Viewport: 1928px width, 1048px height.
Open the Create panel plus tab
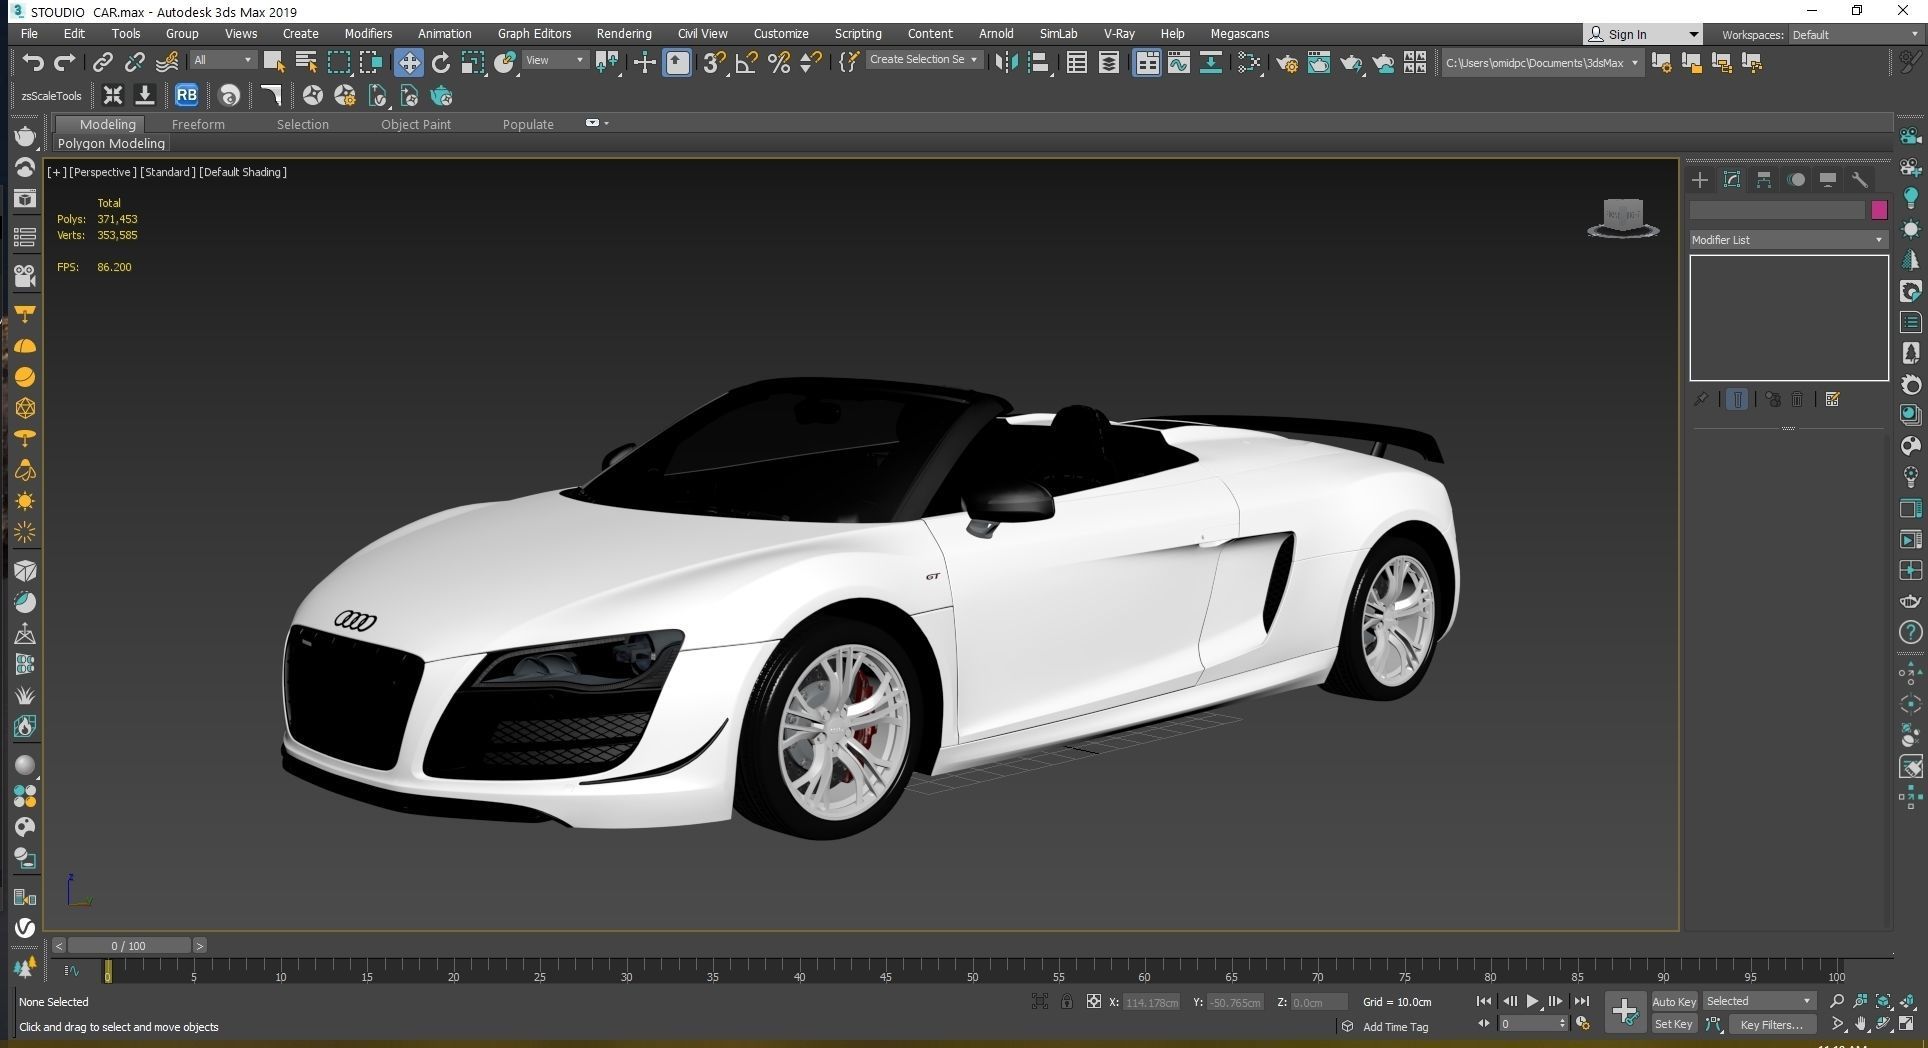pos(1700,180)
